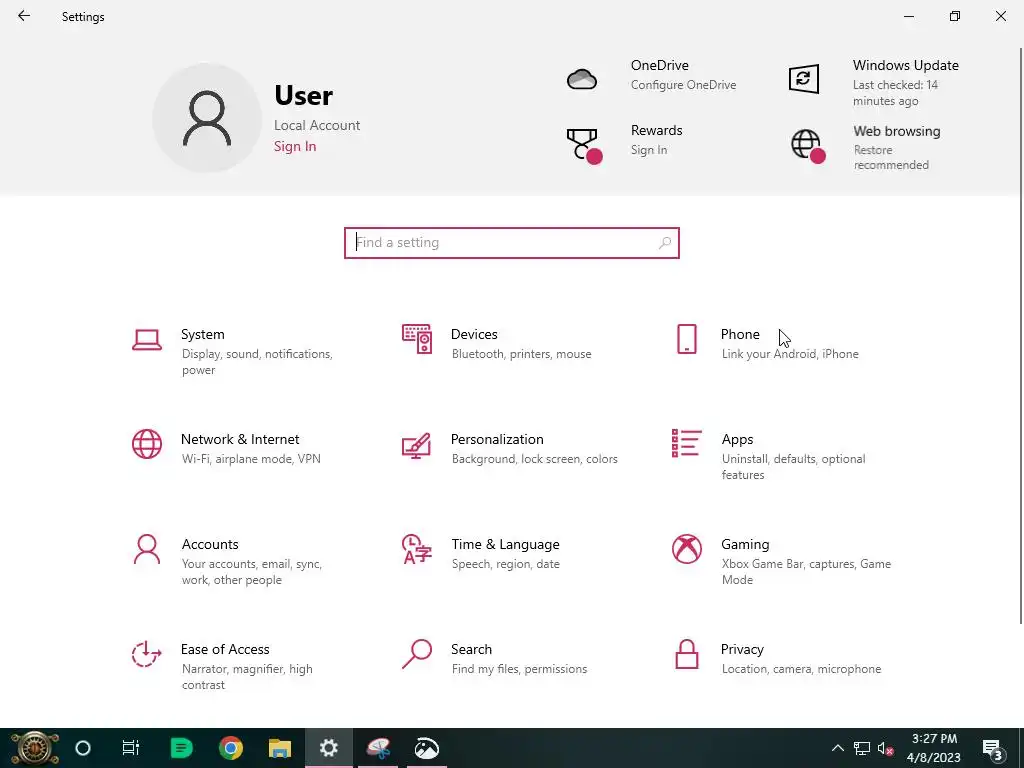Open the Start menu button
The height and width of the screenshot is (768, 1024).
click(35, 748)
